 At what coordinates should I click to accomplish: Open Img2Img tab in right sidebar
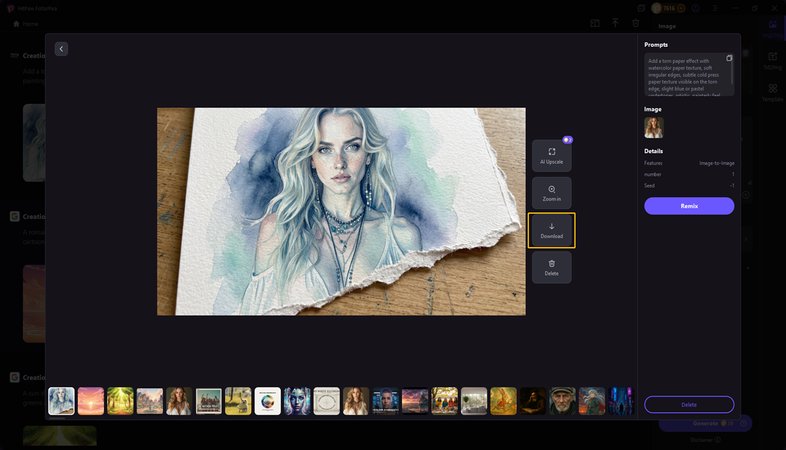[772, 29]
